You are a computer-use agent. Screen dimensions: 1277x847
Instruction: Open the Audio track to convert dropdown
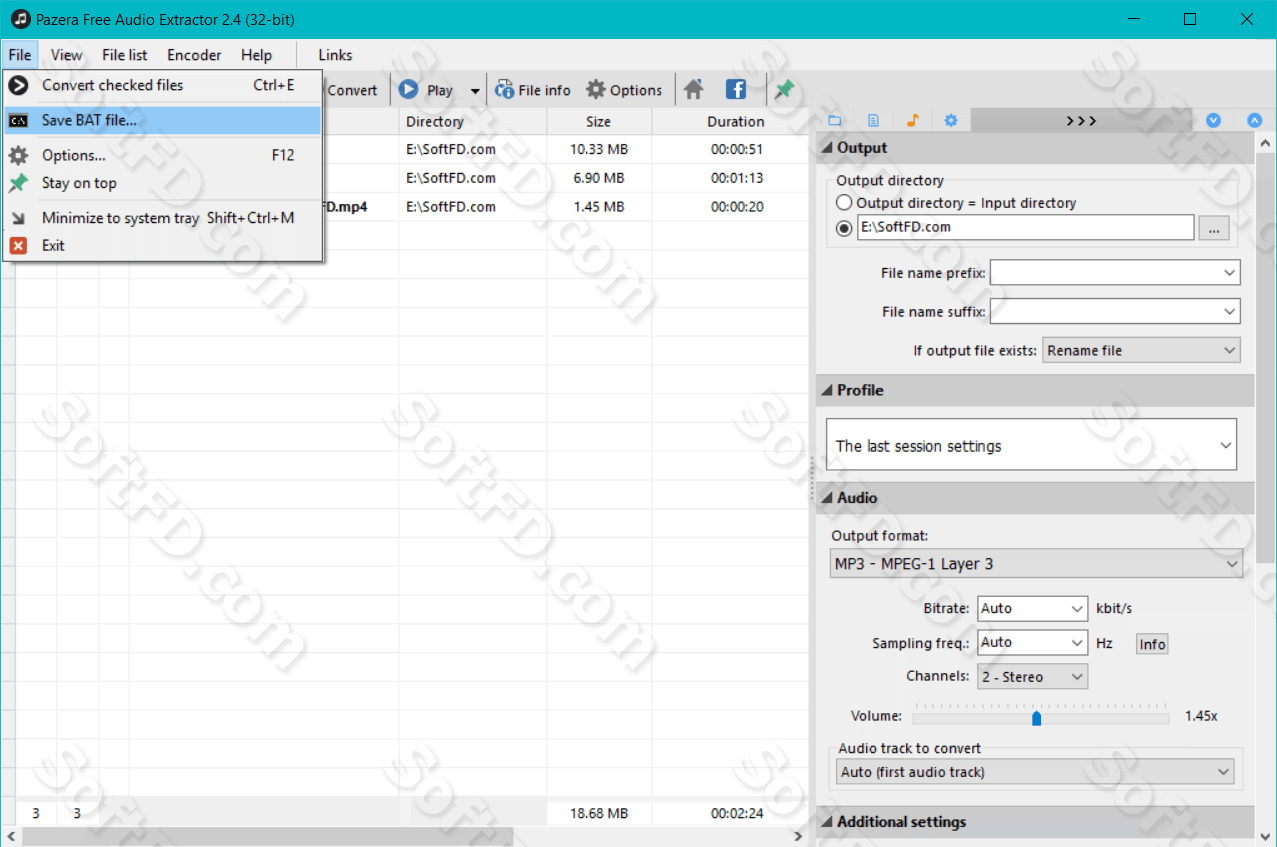click(1035, 772)
